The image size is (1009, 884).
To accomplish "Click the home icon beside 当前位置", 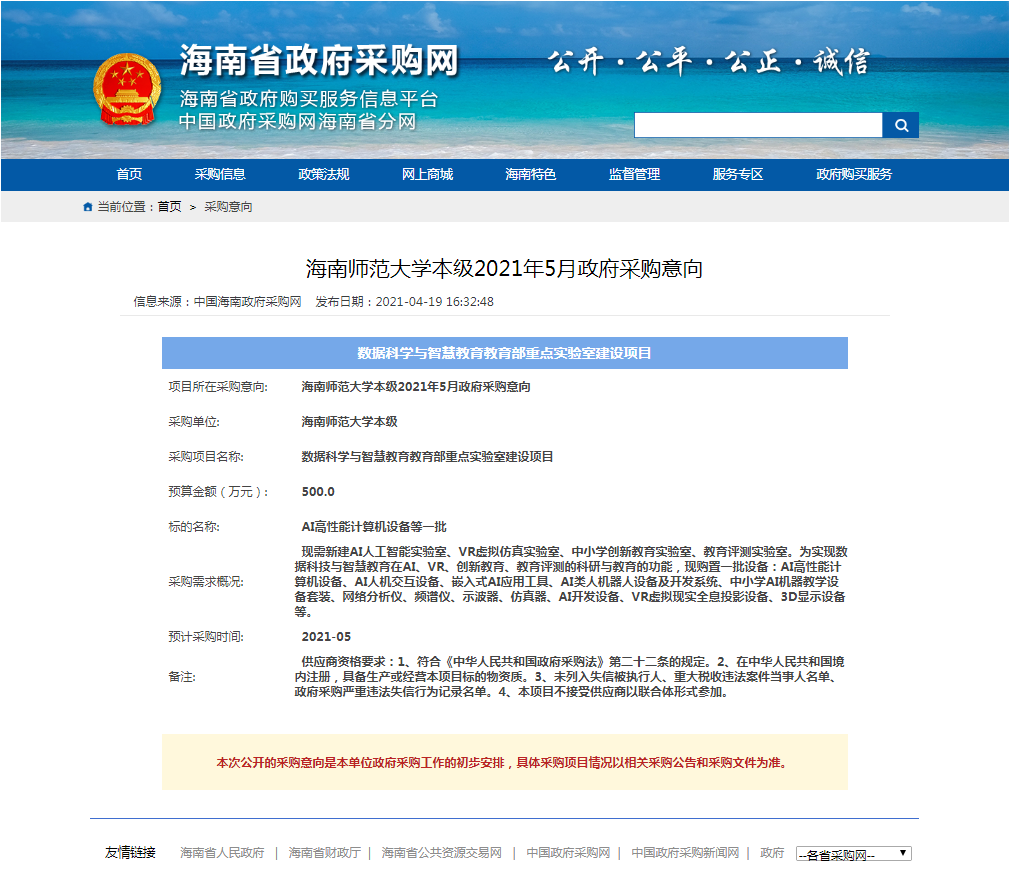I will 88,207.
